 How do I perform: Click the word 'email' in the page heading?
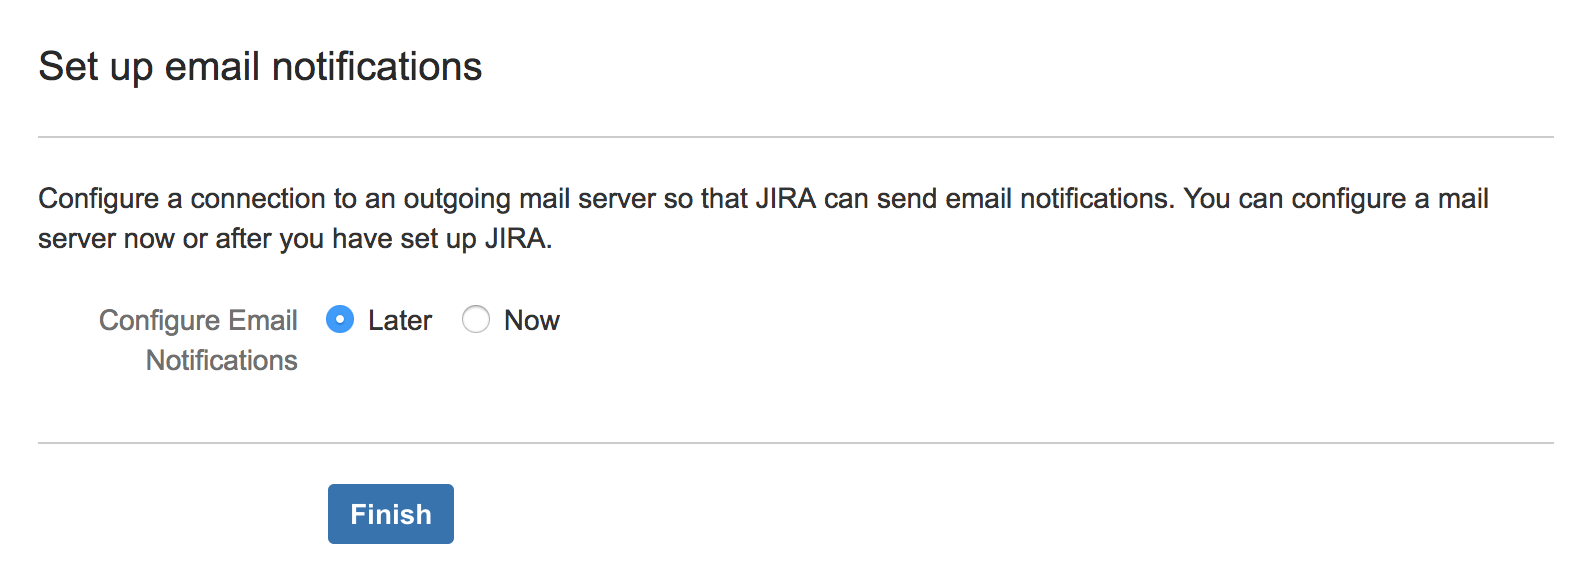pyautogui.click(x=213, y=67)
